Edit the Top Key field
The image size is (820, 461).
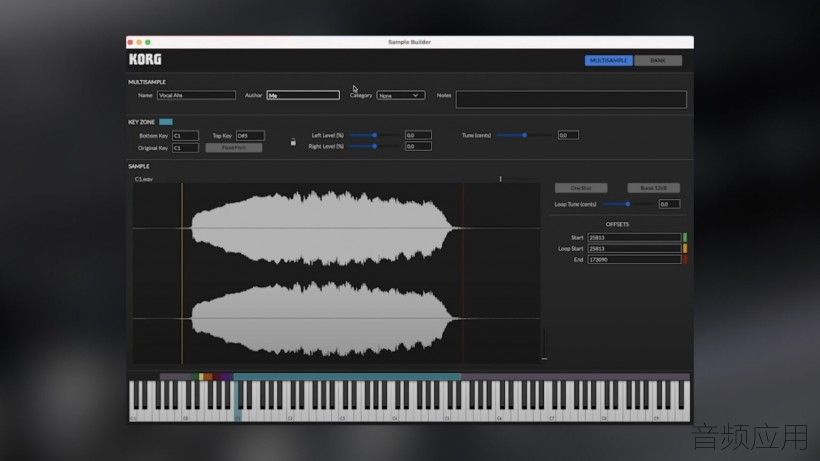(x=250, y=135)
